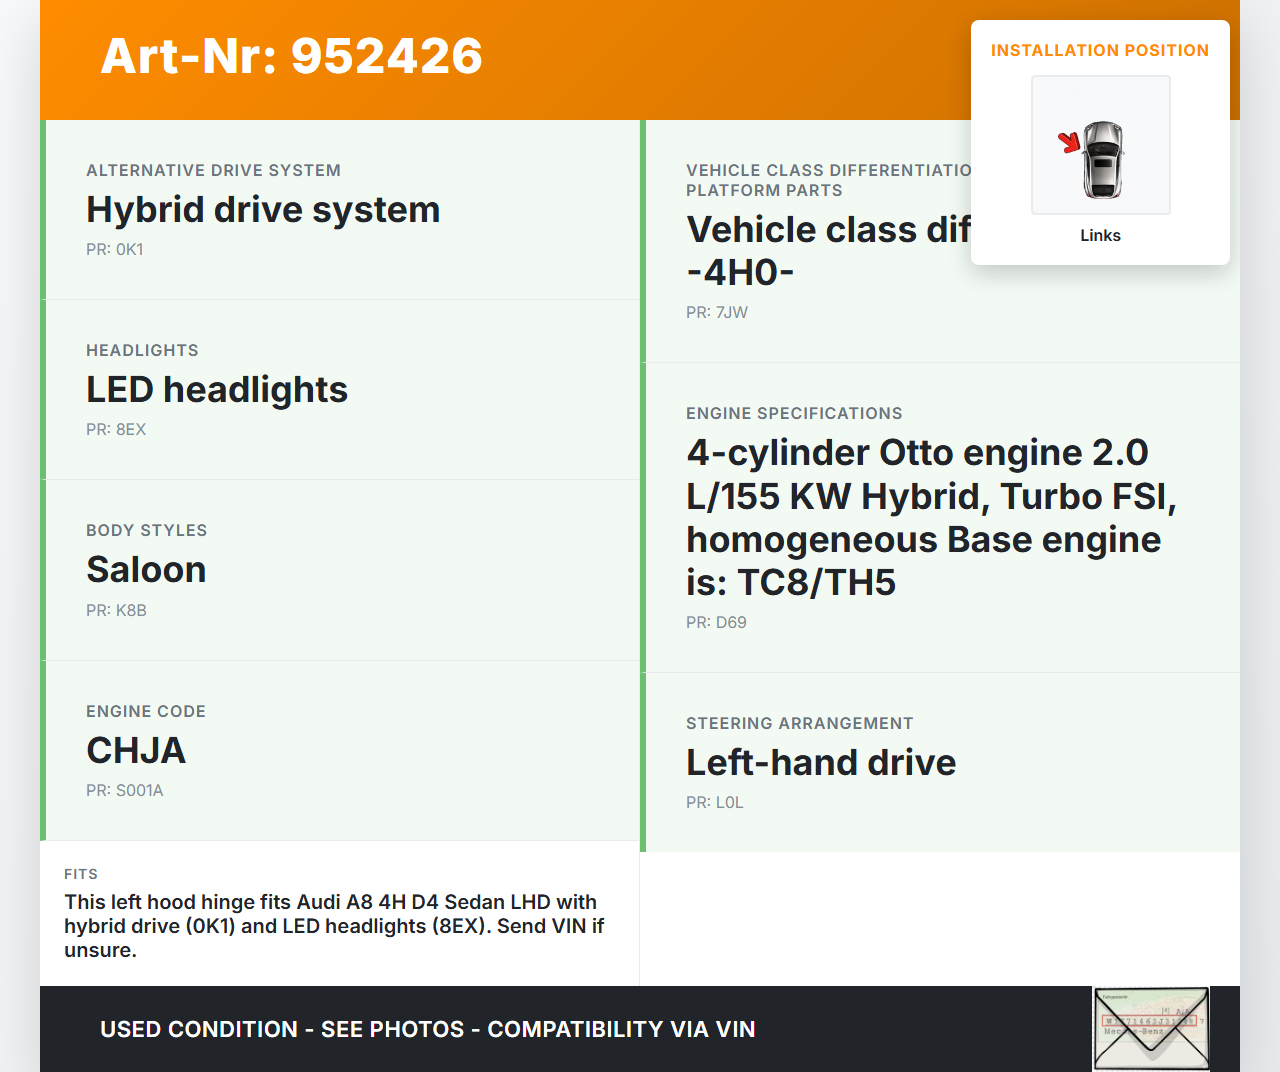The image size is (1280, 1072).
Task: Click the PR: S001A code
Action: click(125, 791)
